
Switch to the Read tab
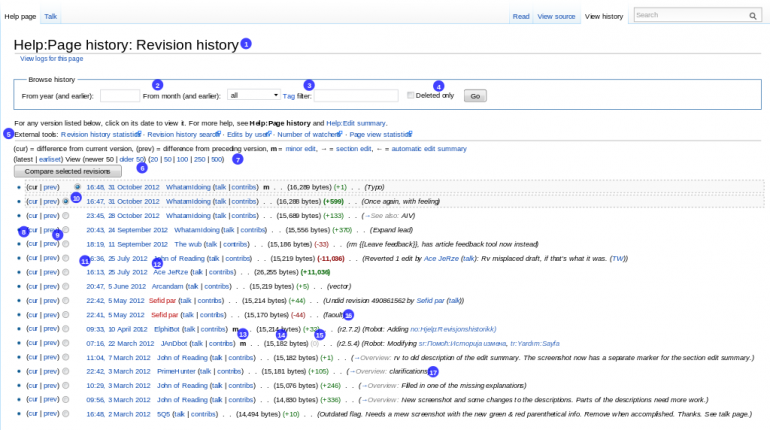(521, 16)
